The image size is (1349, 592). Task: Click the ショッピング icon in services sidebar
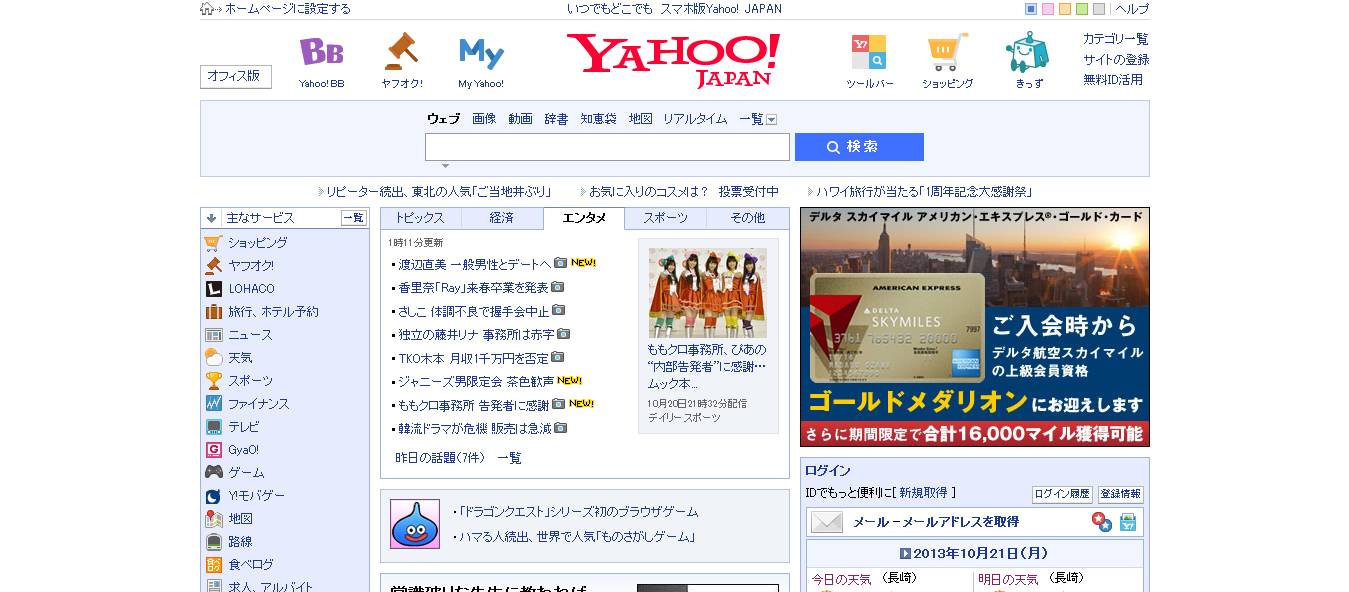(x=213, y=242)
